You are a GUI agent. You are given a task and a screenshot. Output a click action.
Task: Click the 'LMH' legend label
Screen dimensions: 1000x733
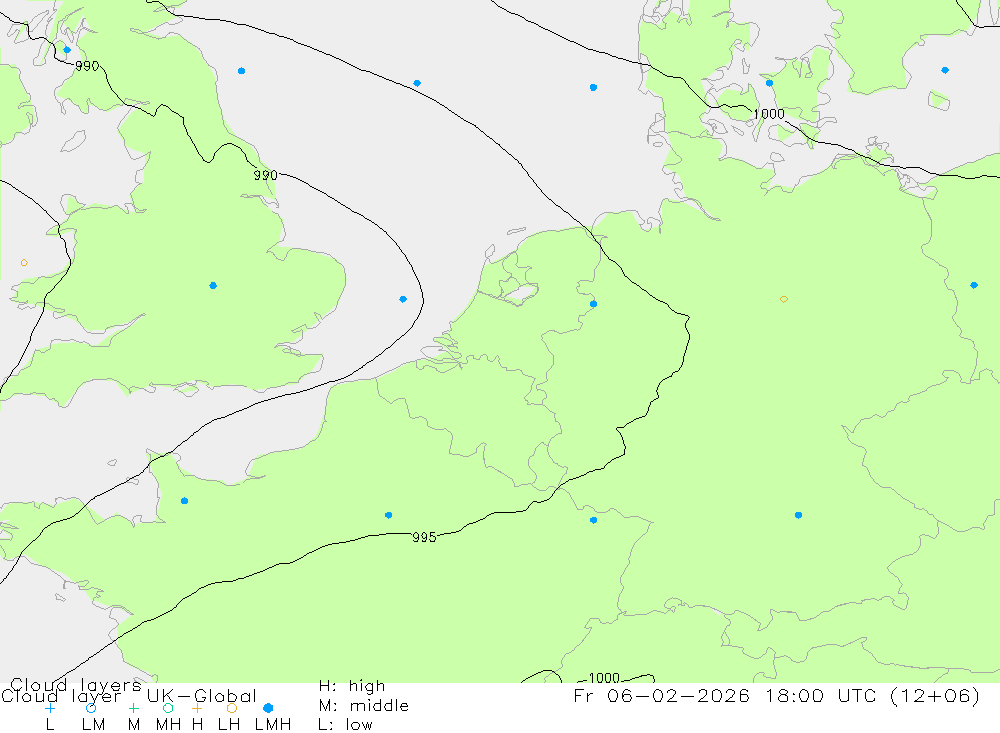pyautogui.click(x=273, y=725)
